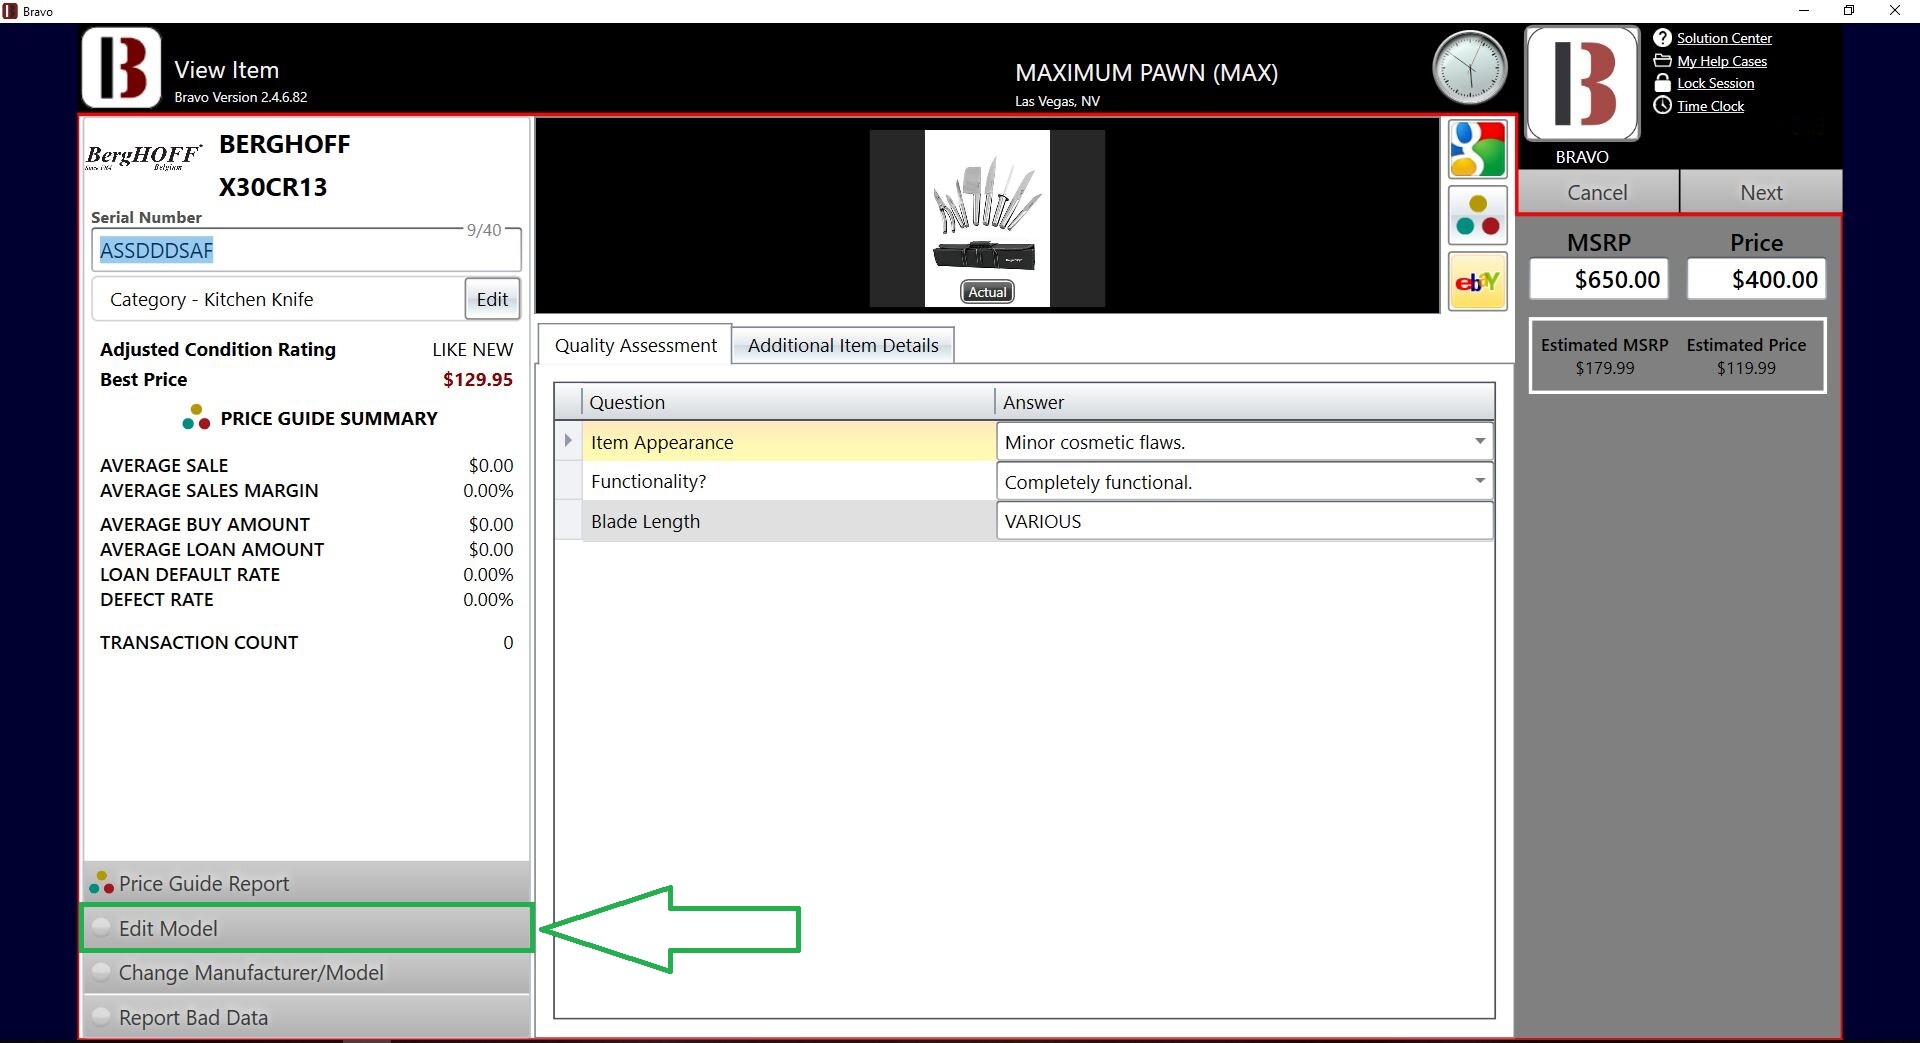
Task: Restore the Bravo window size
Action: click(1849, 11)
